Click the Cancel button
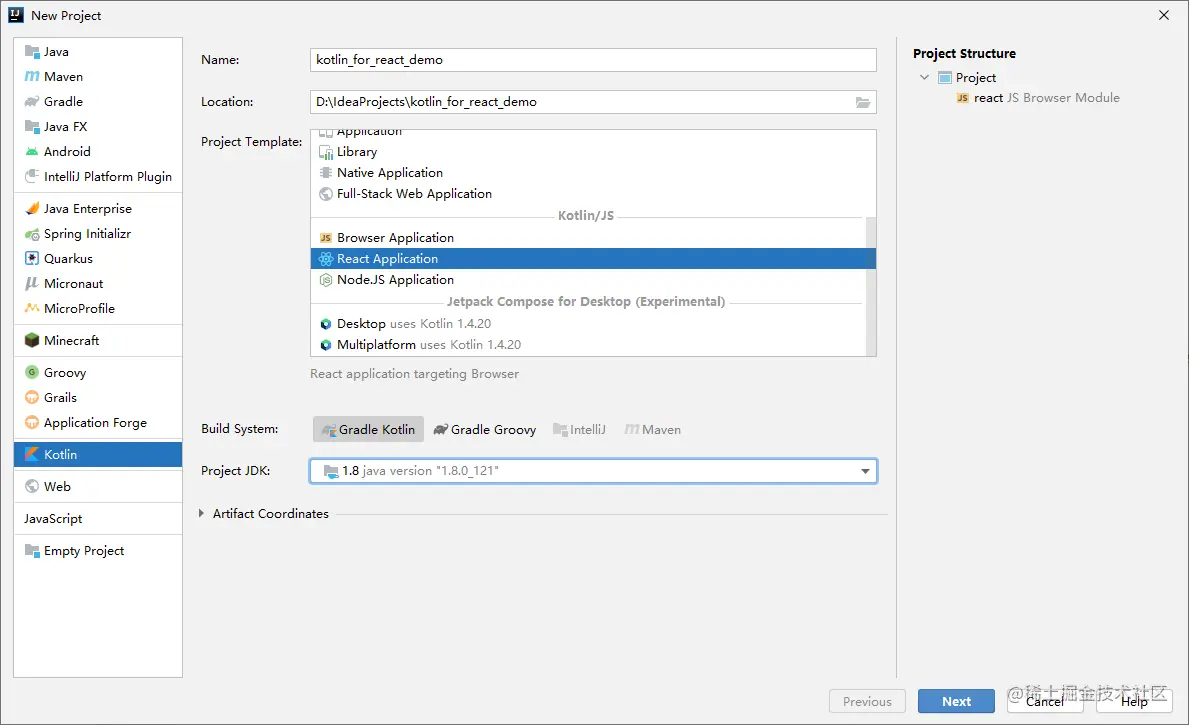The height and width of the screenshot is (725, 1189). [x=1045, y=701]
